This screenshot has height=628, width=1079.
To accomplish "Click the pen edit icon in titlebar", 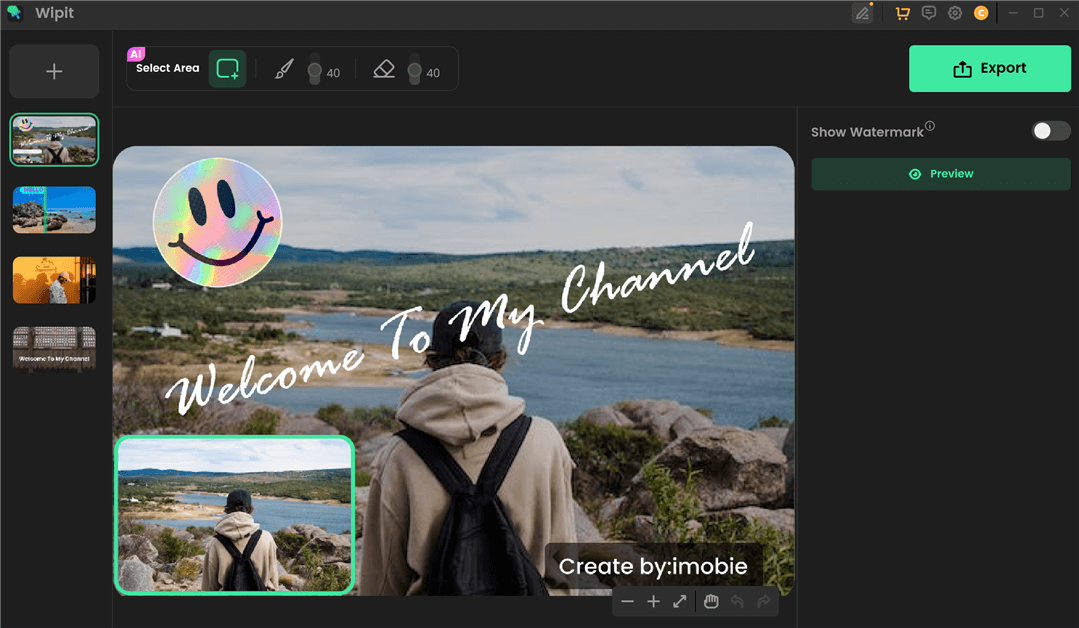I will [862, 12].
